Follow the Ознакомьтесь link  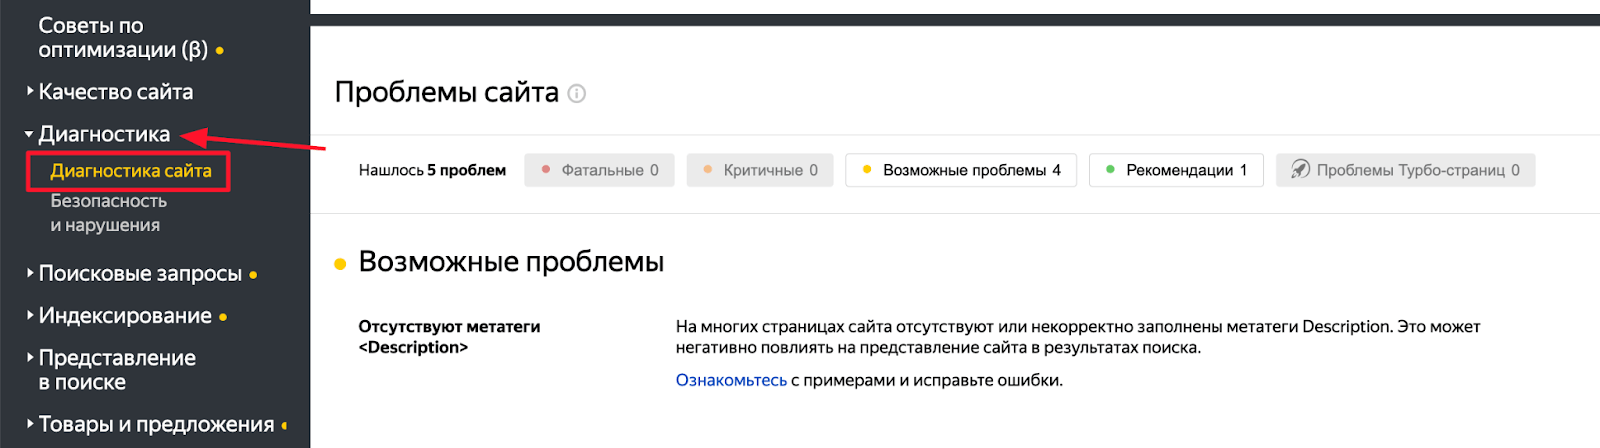point(731,380)
